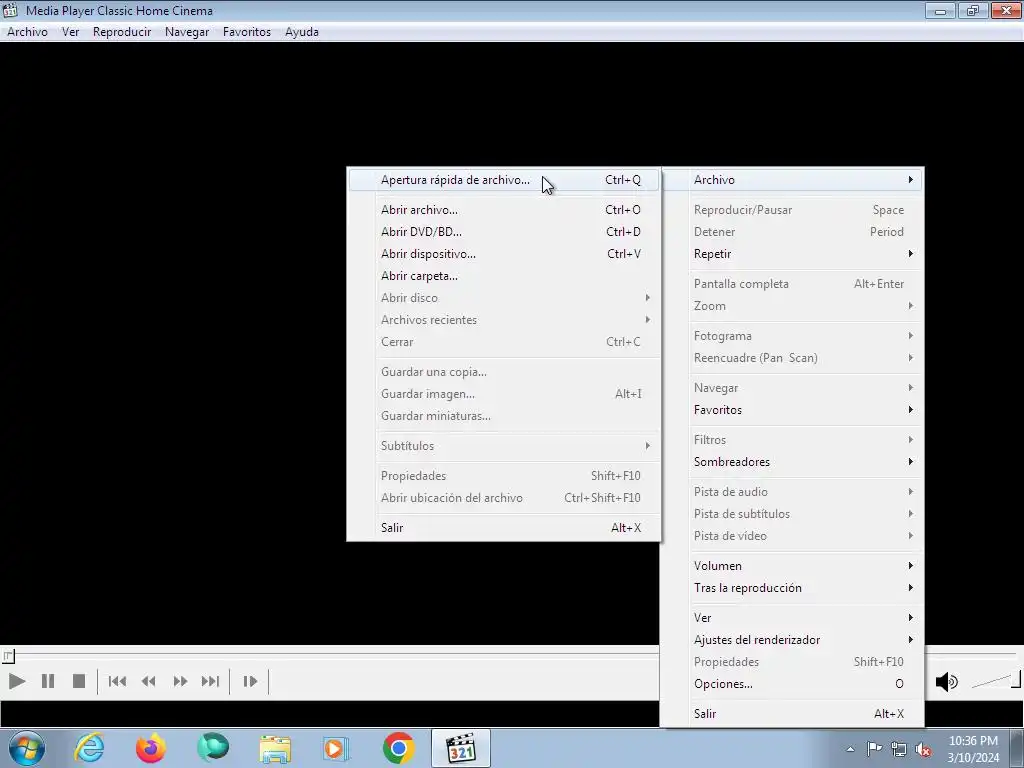Launch Internet Explorer from the taskbar
The image size is (1024, 768).
click(89, 748)
